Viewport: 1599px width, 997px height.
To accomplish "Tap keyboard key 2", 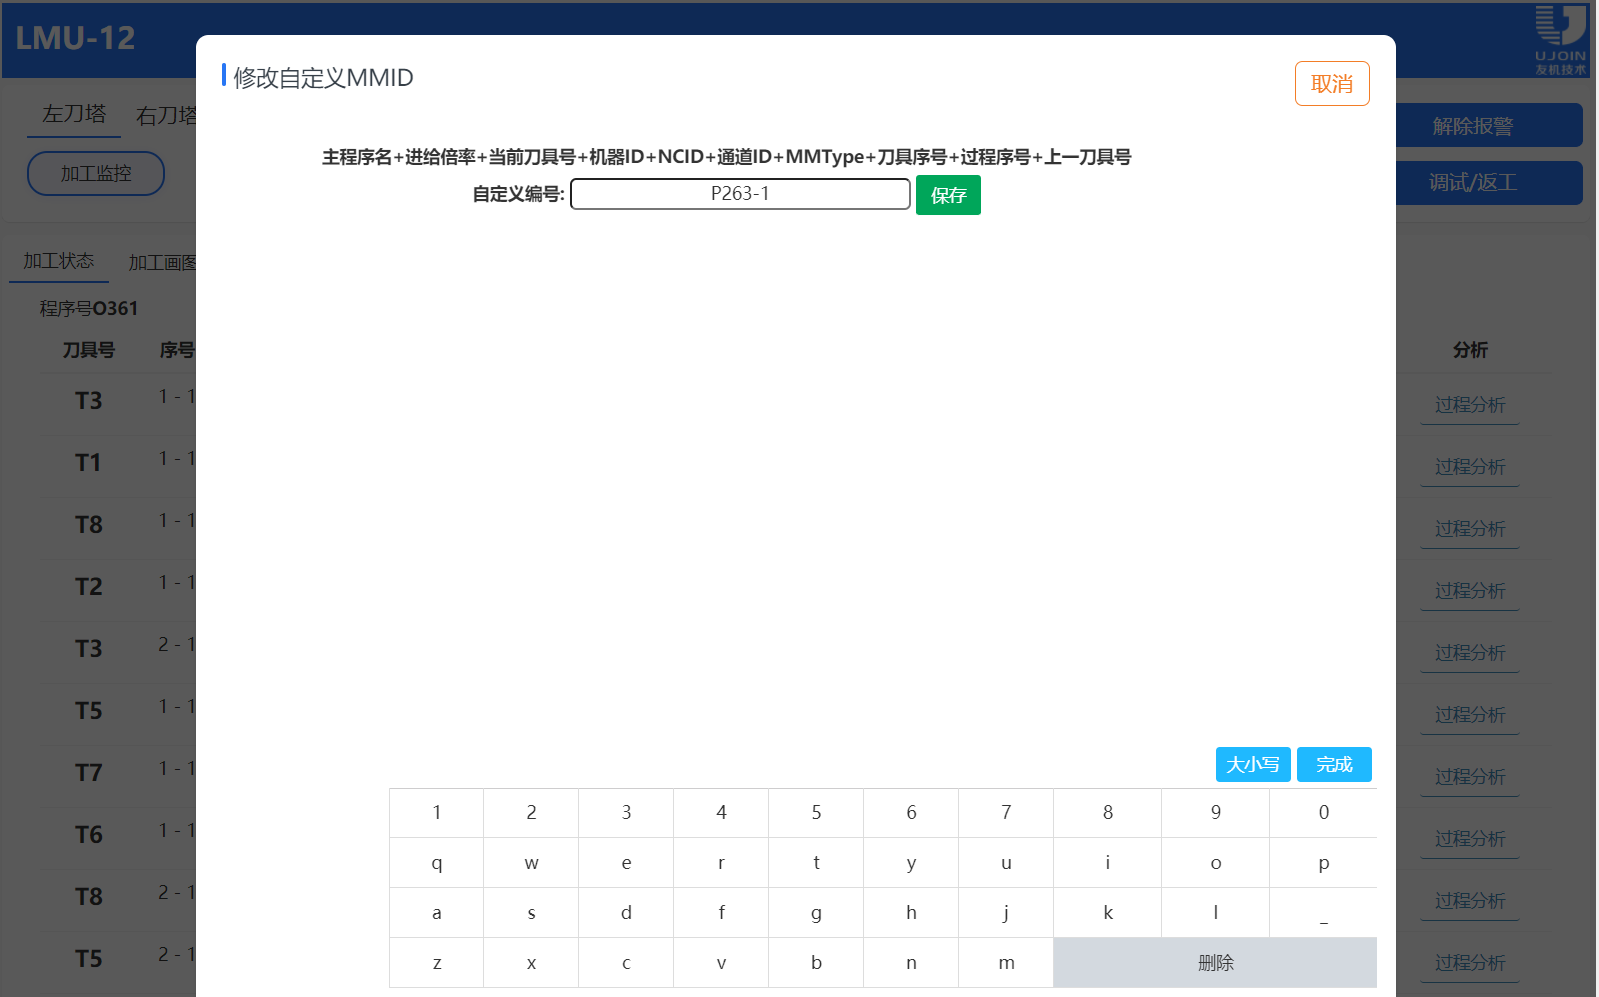I will (531, 813).
